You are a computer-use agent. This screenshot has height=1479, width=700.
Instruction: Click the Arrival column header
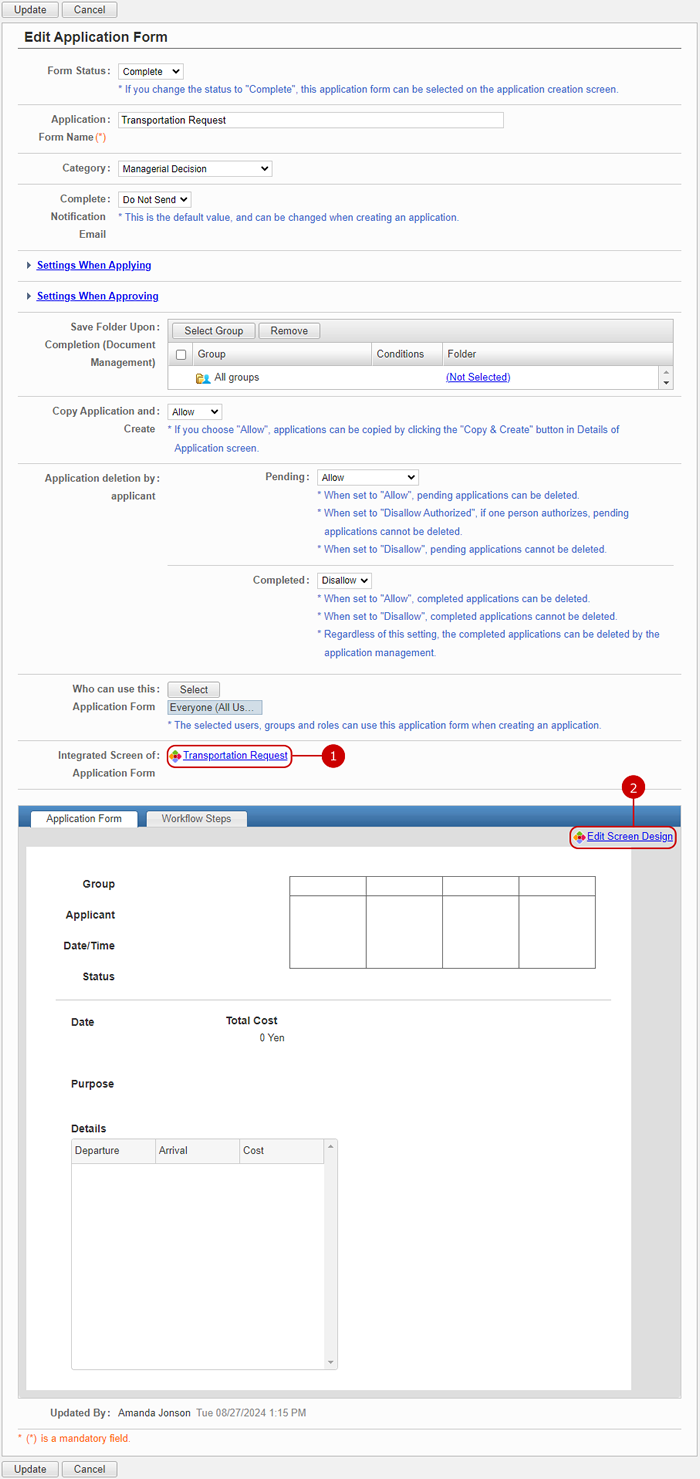pyautogui.click(x=197, y=1151)
